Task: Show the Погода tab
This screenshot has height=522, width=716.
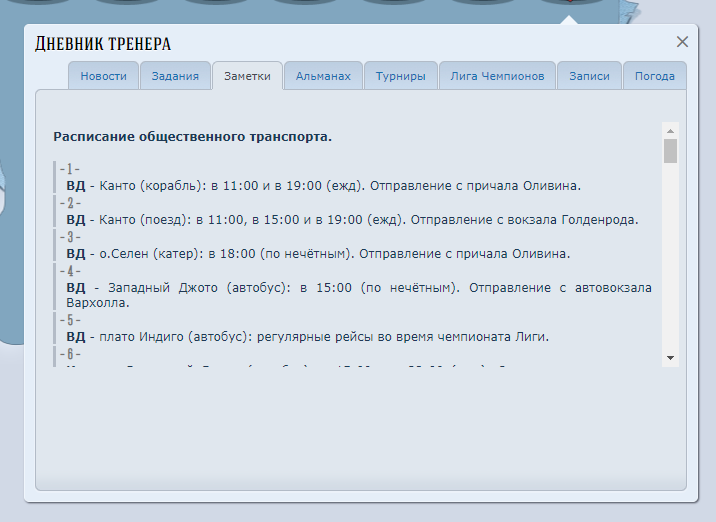Action: click(655, 76)
